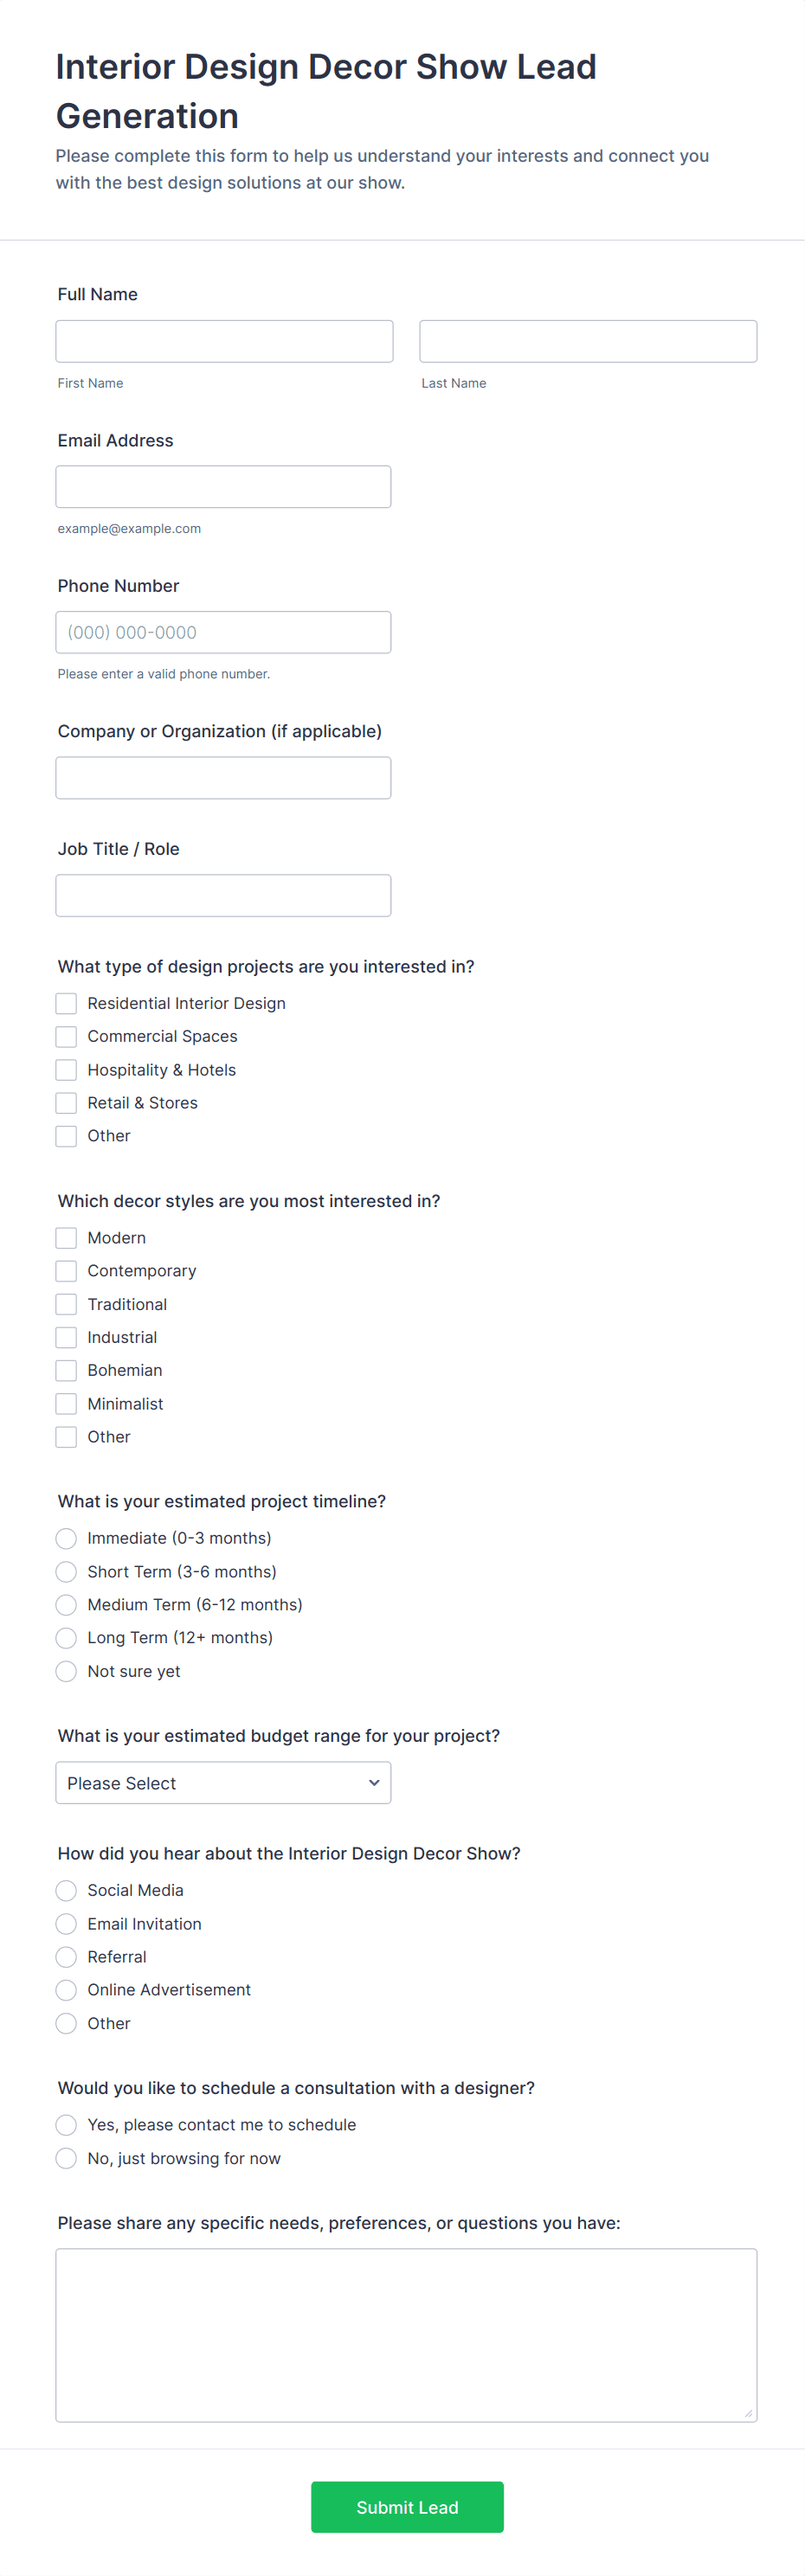Image resolution: width=805 pixels, height=2576 pixels.
Task: Tick the Hospitality & Hotels checkbox
Action: [66, 1070]
